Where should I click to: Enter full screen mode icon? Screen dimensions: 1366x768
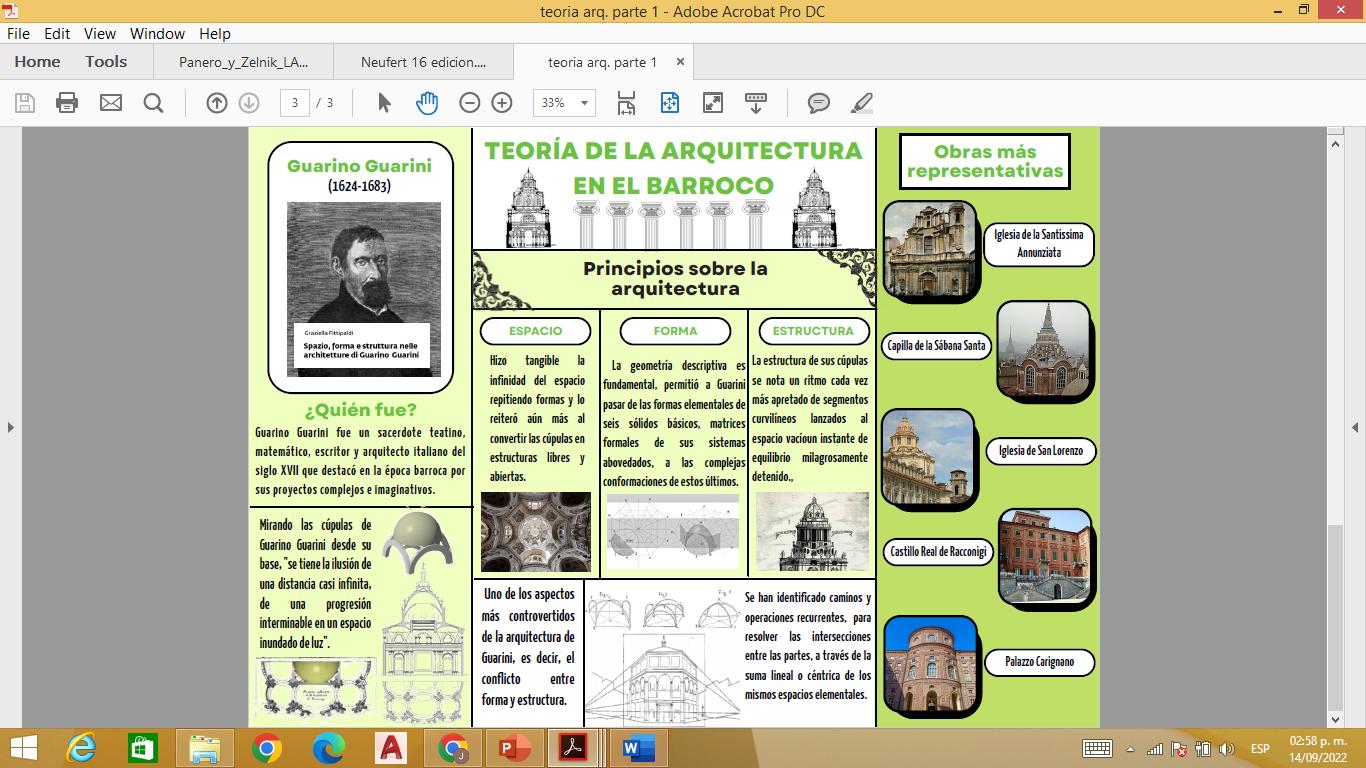[x=713, y=102]
